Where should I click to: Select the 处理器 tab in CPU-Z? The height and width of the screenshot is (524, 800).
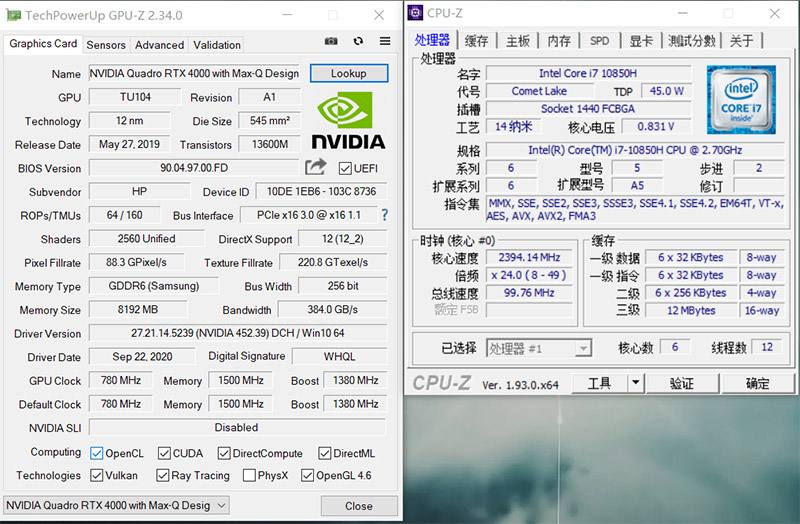432,40
